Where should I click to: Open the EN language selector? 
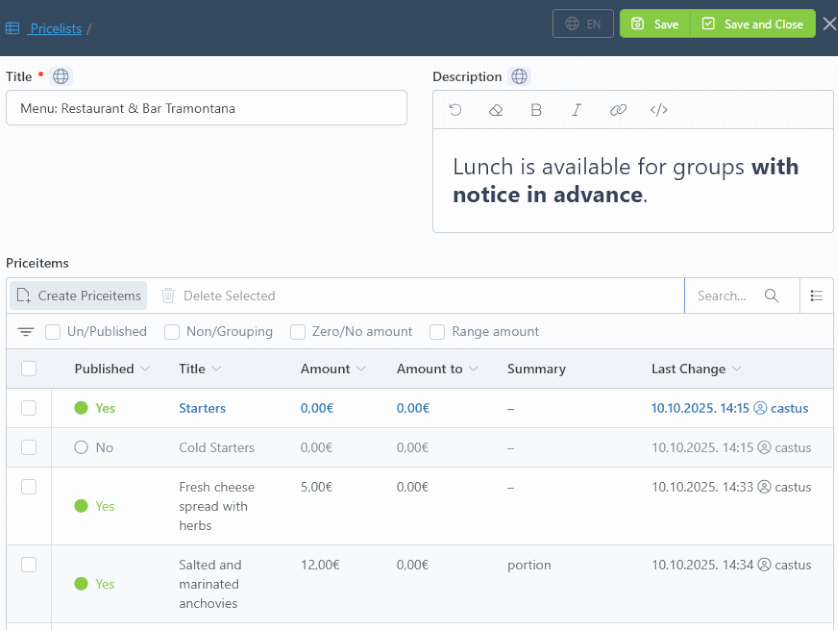point(583,24)
